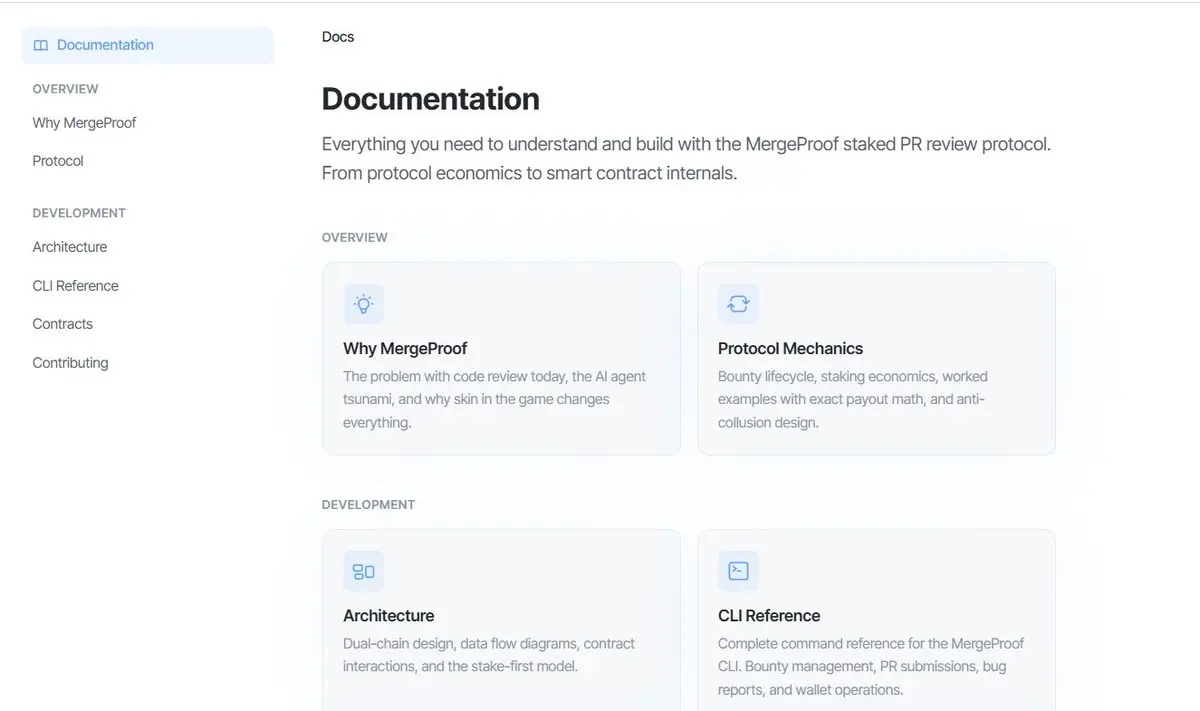Open the CLI Reference card title
This screenshot has height=711, width=1200.
point(769,616)
